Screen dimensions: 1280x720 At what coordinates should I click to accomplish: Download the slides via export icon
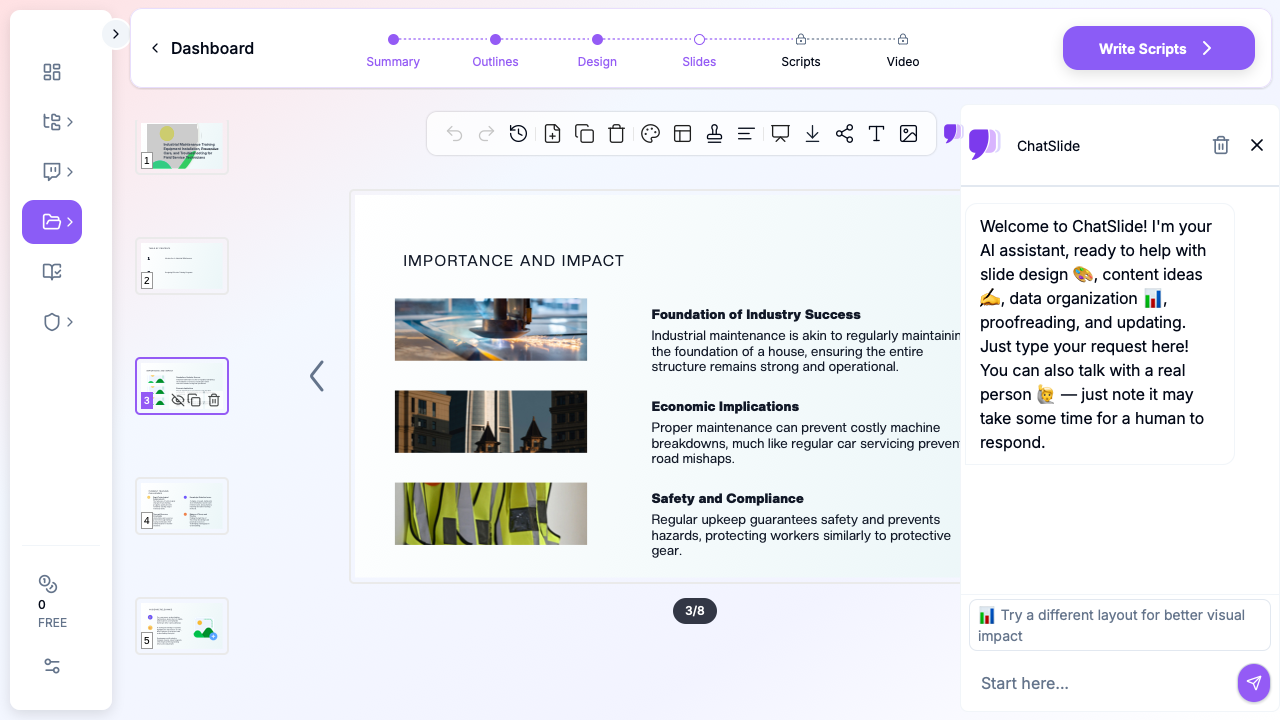[x=812, y=134]
